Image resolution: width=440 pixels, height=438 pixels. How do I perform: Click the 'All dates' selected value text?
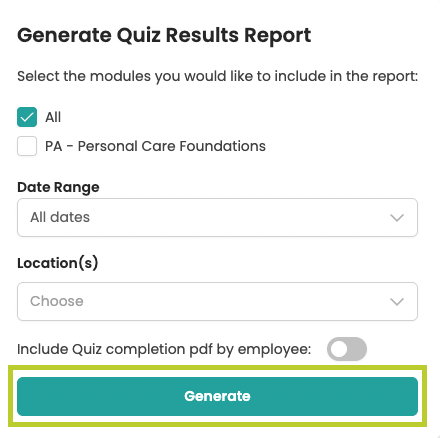pos(60,217)
